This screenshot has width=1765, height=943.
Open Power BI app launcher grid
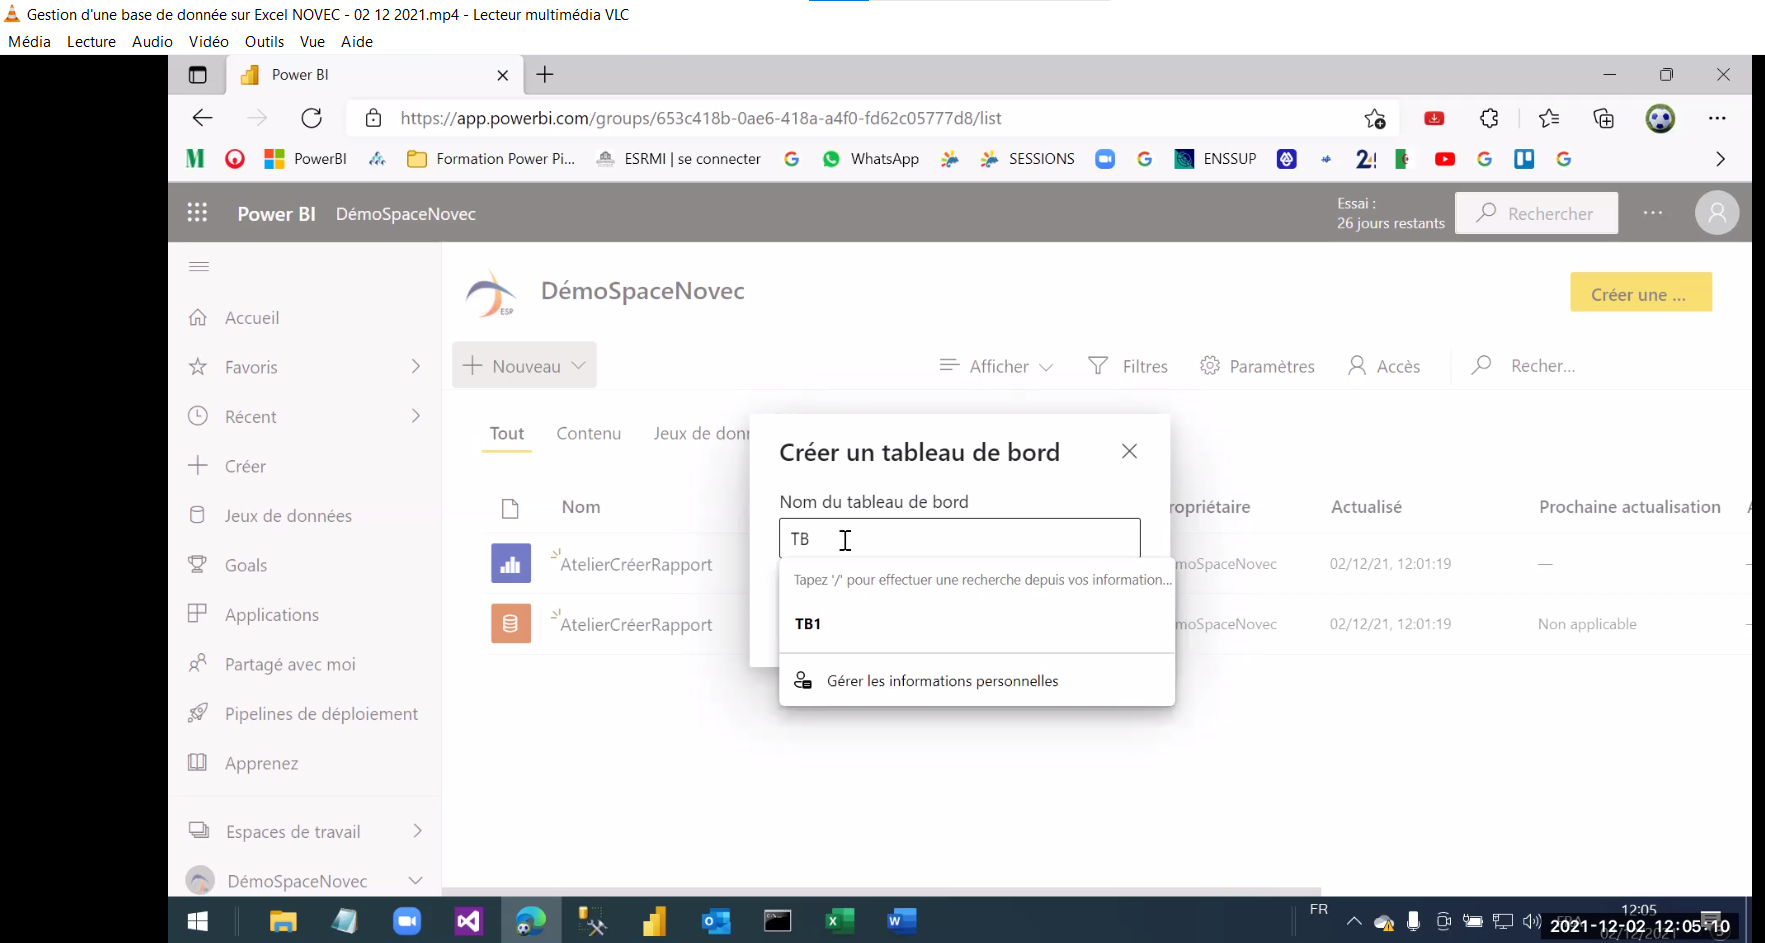pyautogui.click(x=197, y=213)
